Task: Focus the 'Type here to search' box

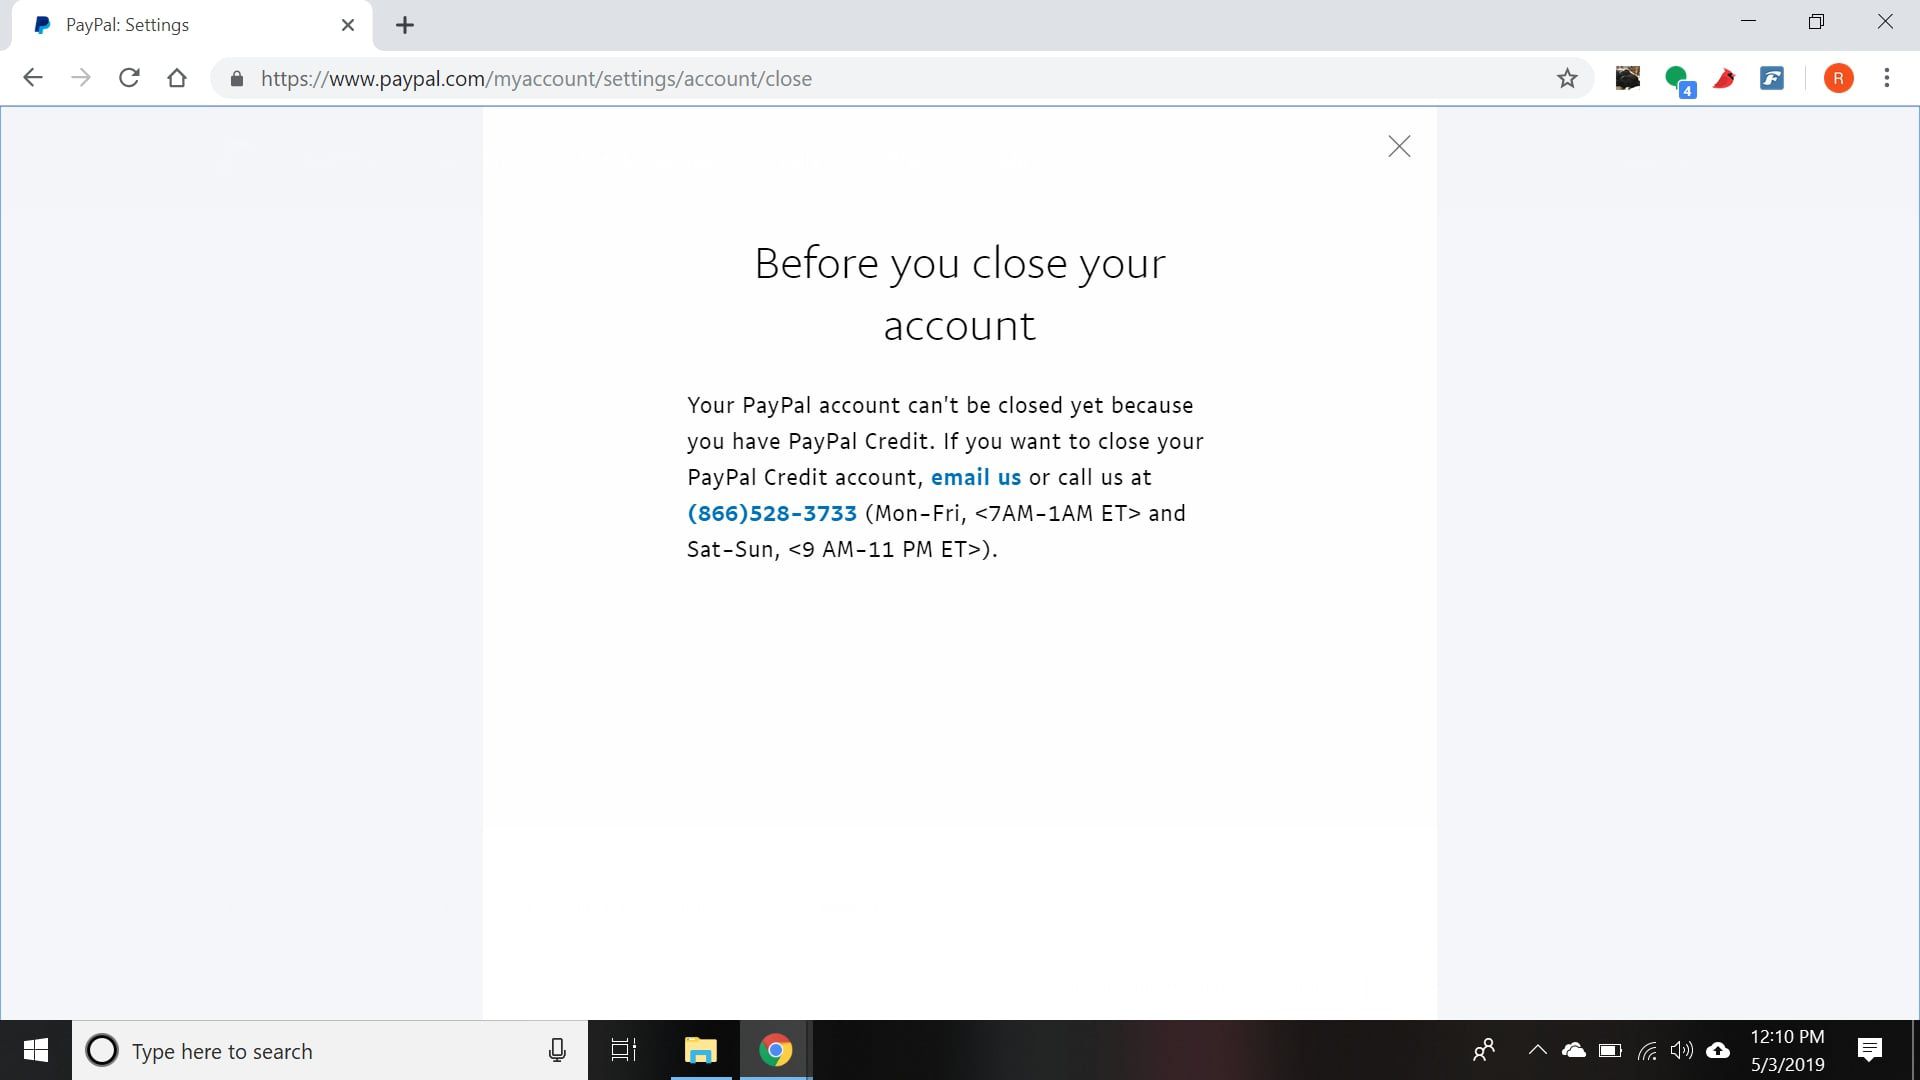Action: click(330, 1050)
